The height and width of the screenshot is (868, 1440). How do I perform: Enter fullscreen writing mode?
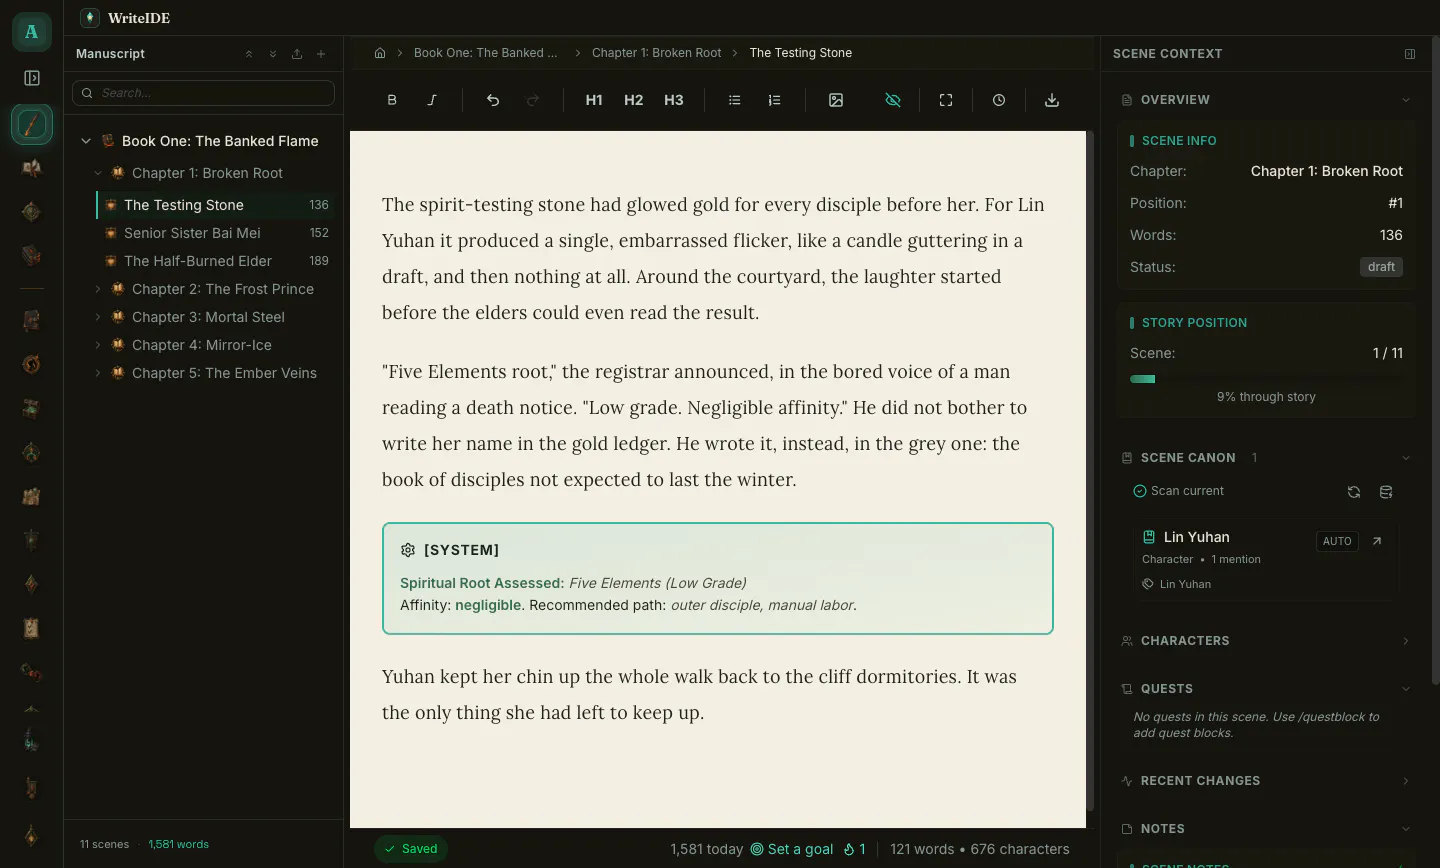946,100
